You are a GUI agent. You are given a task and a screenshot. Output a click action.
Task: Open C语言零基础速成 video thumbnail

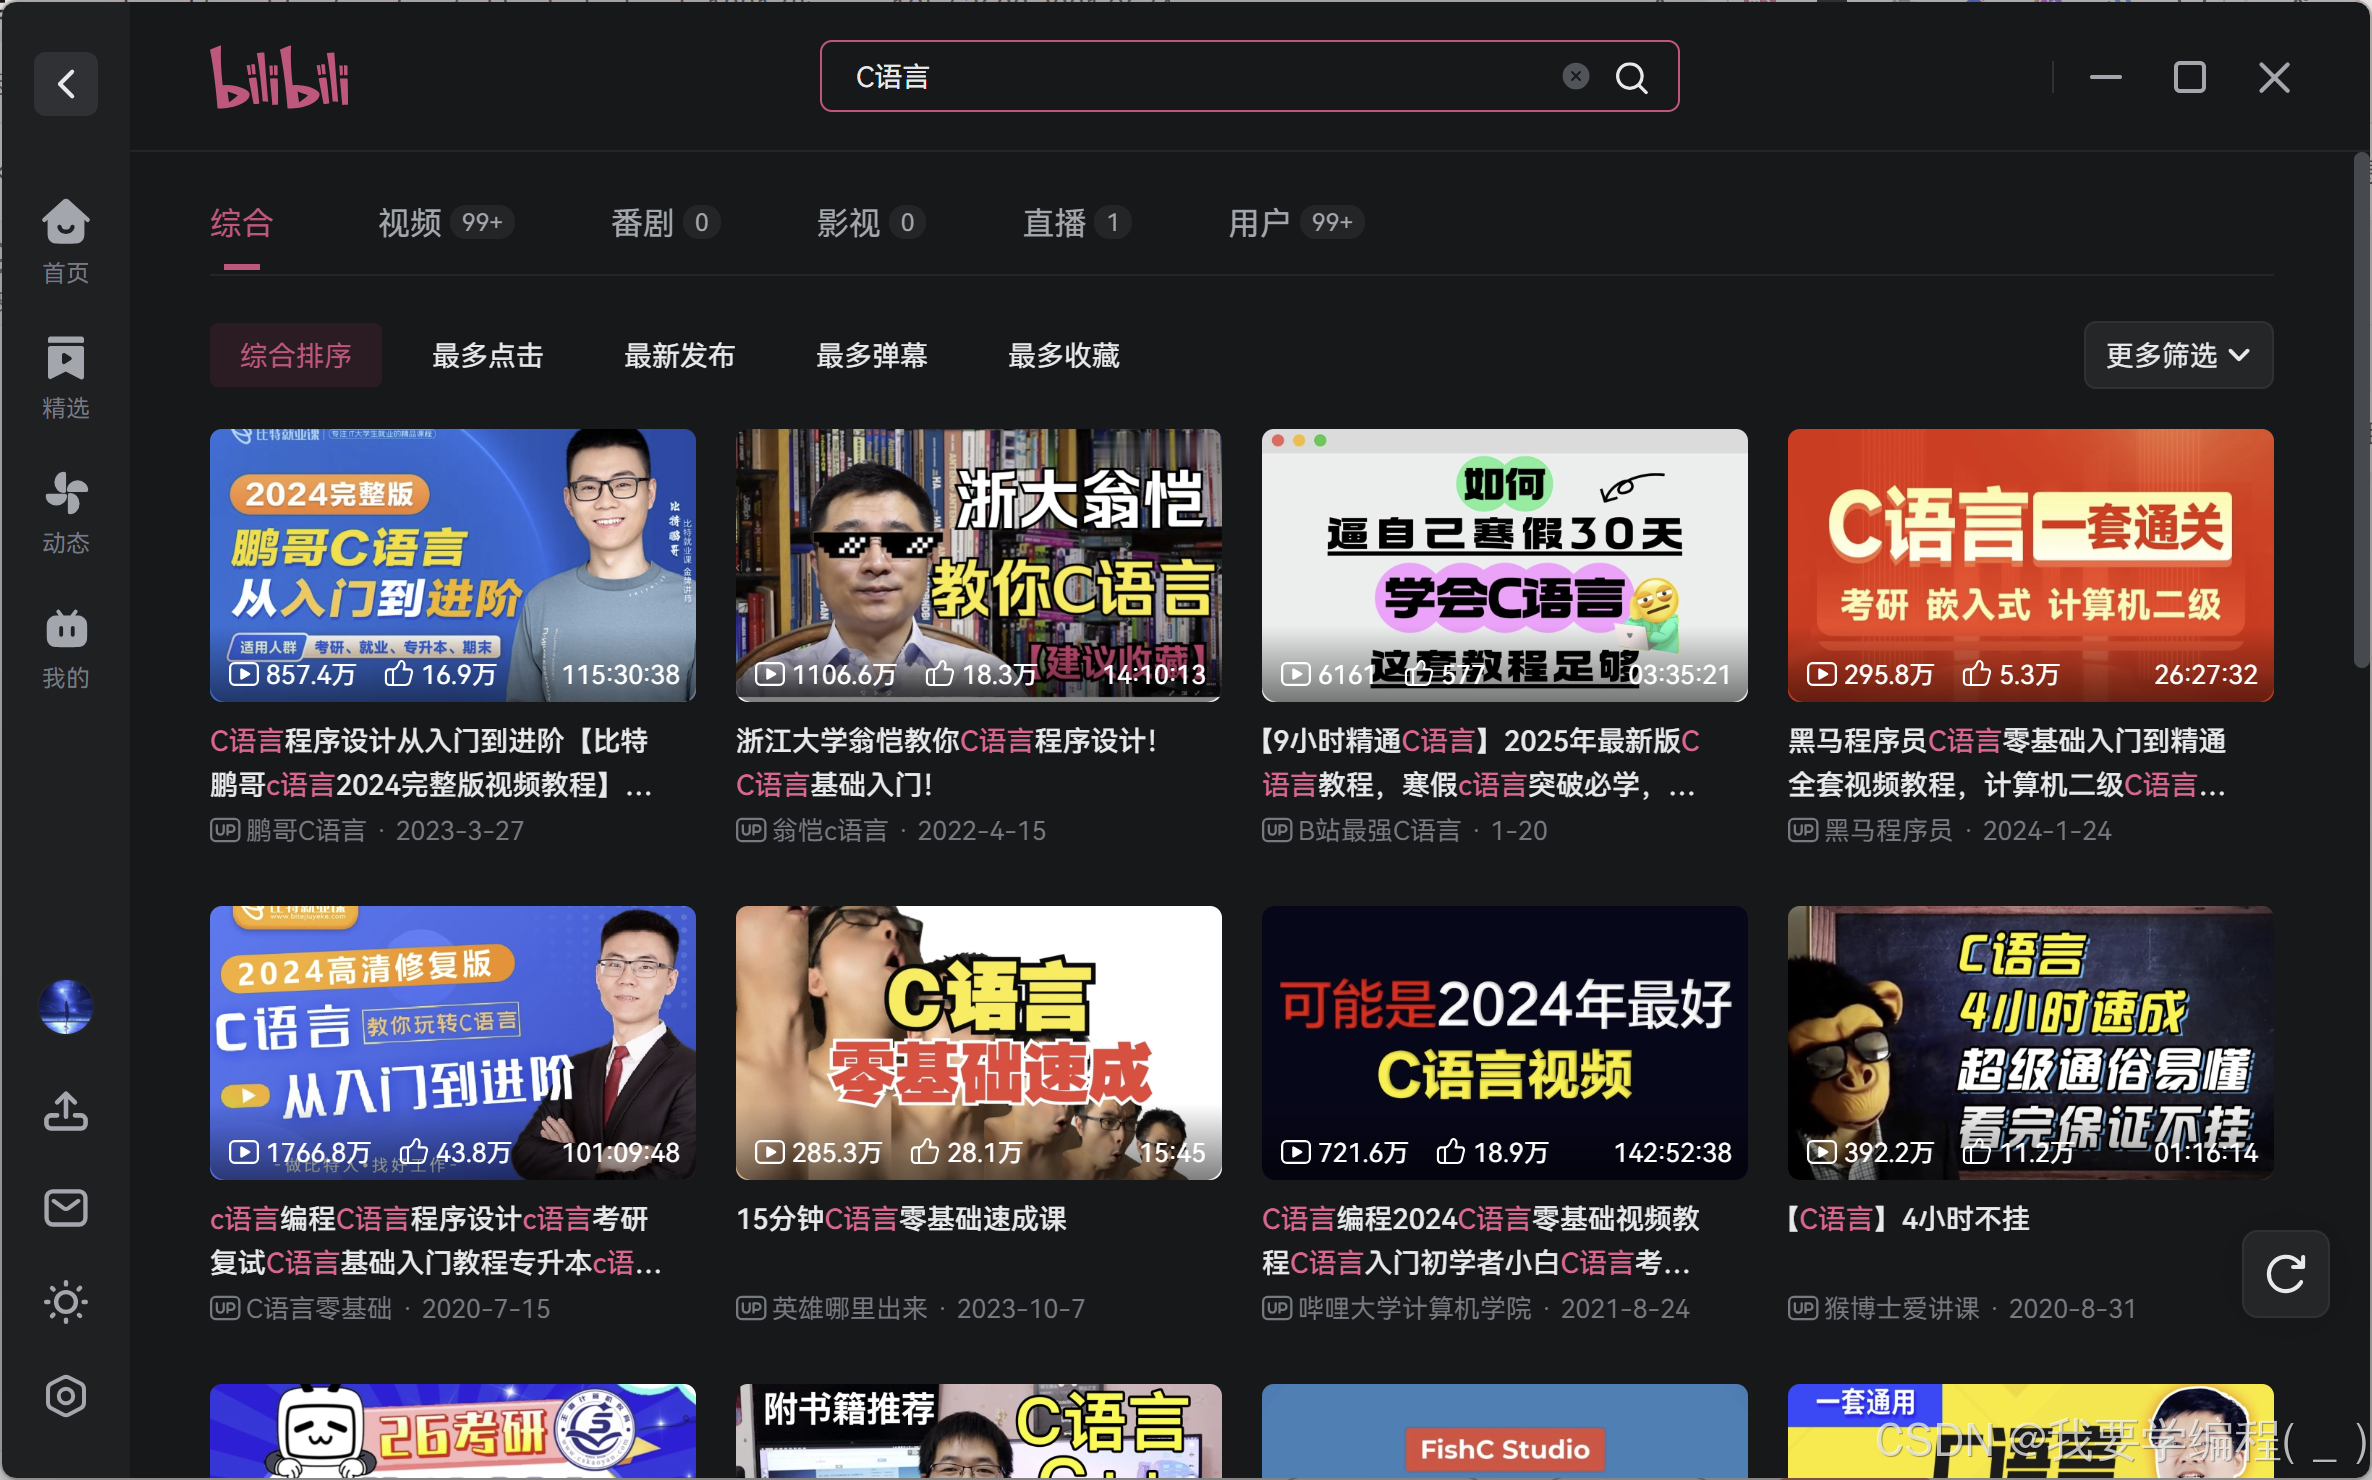(x=979, y=1043)
